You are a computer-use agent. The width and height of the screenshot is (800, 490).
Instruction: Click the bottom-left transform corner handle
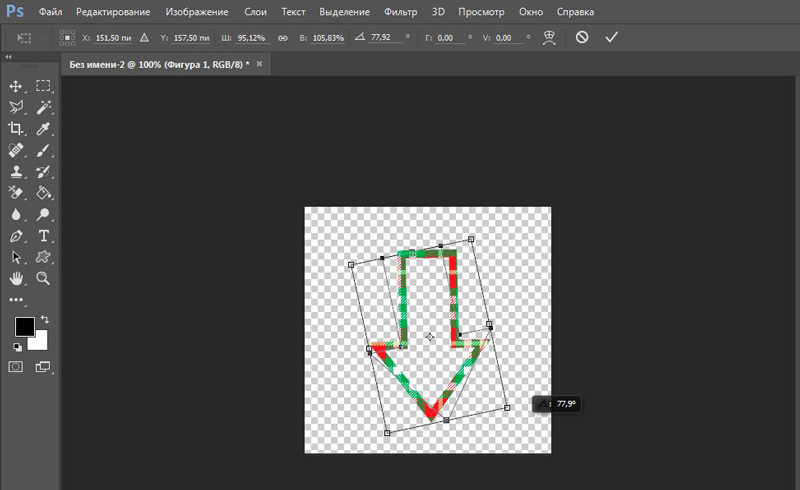(x=387, y=433)
